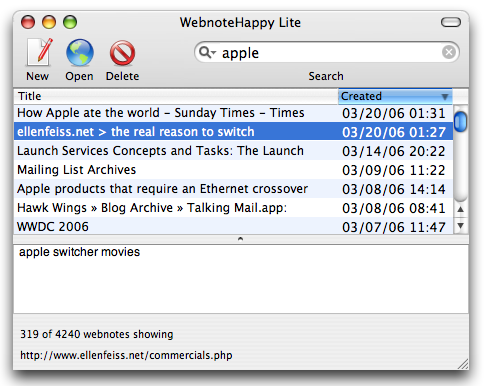
Task: Click the date 03/09/06 11:22
Action: pos(394,170)
